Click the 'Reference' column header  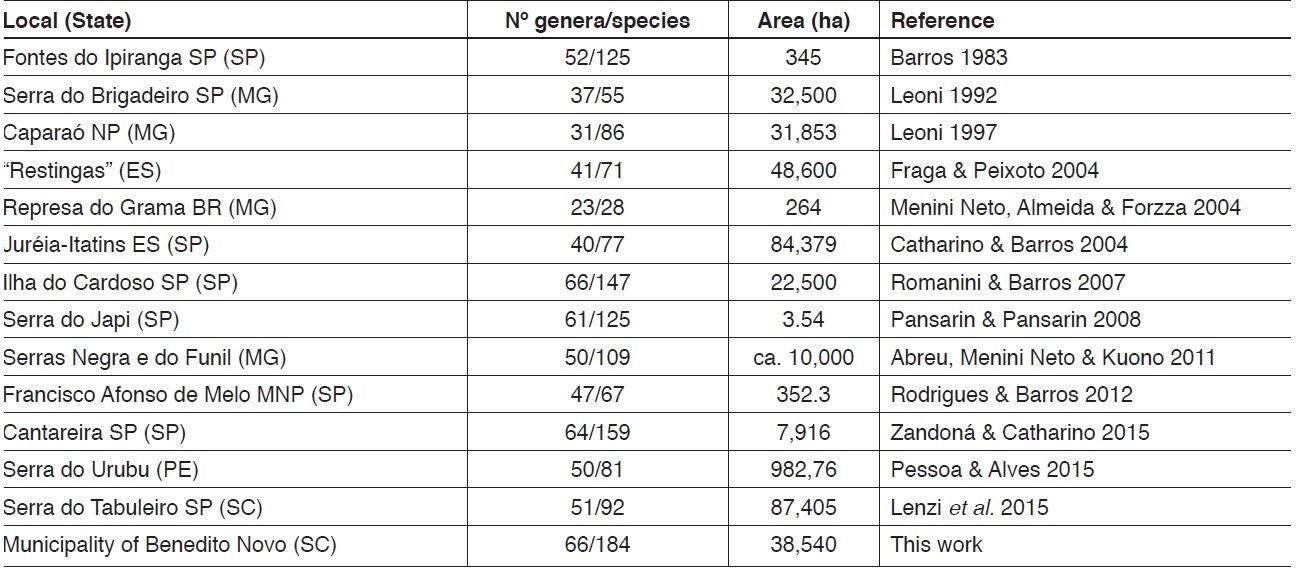942,20
